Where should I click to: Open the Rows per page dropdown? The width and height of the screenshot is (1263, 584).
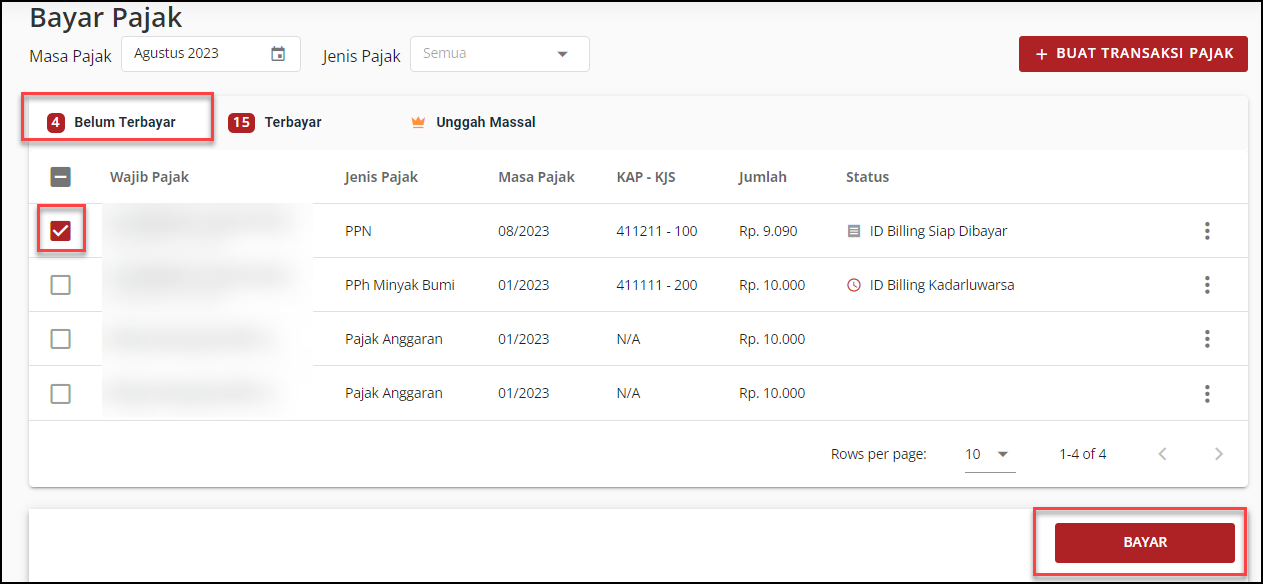click(x=988, y=454)
